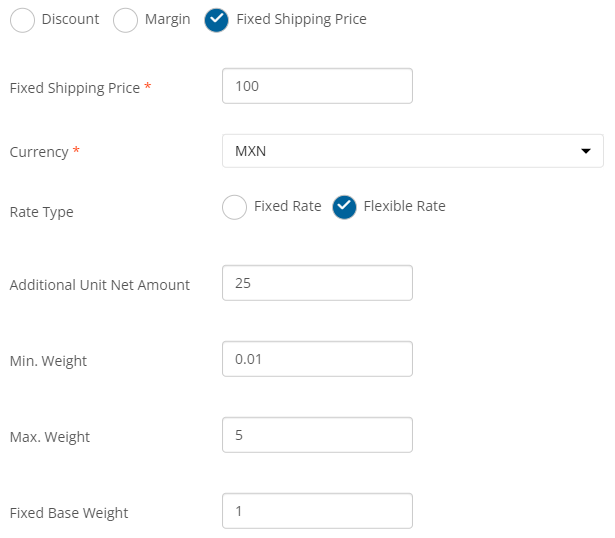Viewport: 615px width, 538px height.
Task: Click the Rate Type field label
Action: click(42, 213)
